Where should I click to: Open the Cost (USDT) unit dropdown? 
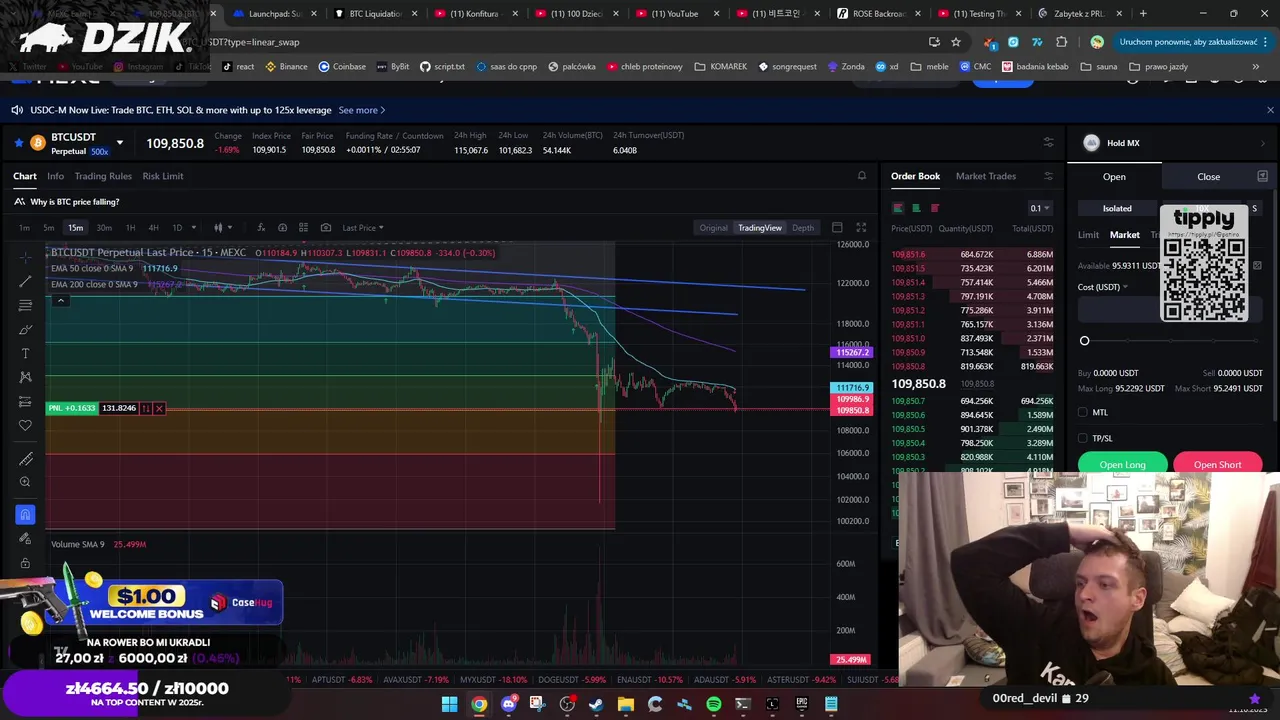(x=1103, y=287)
